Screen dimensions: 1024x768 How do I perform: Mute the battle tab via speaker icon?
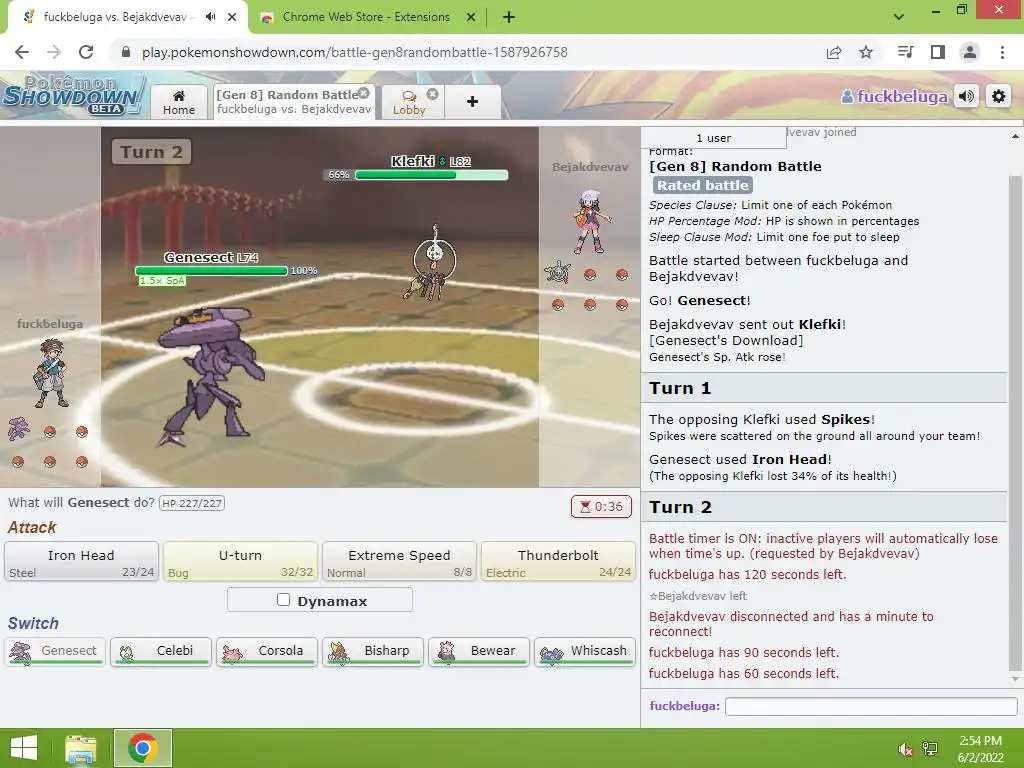210,17
